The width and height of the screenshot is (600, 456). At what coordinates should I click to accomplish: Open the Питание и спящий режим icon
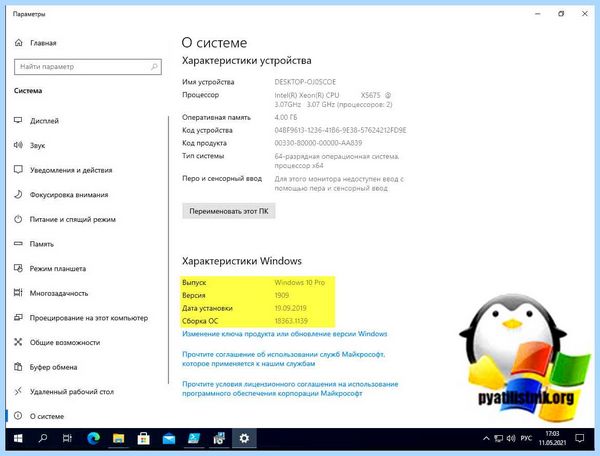(18, 219)
